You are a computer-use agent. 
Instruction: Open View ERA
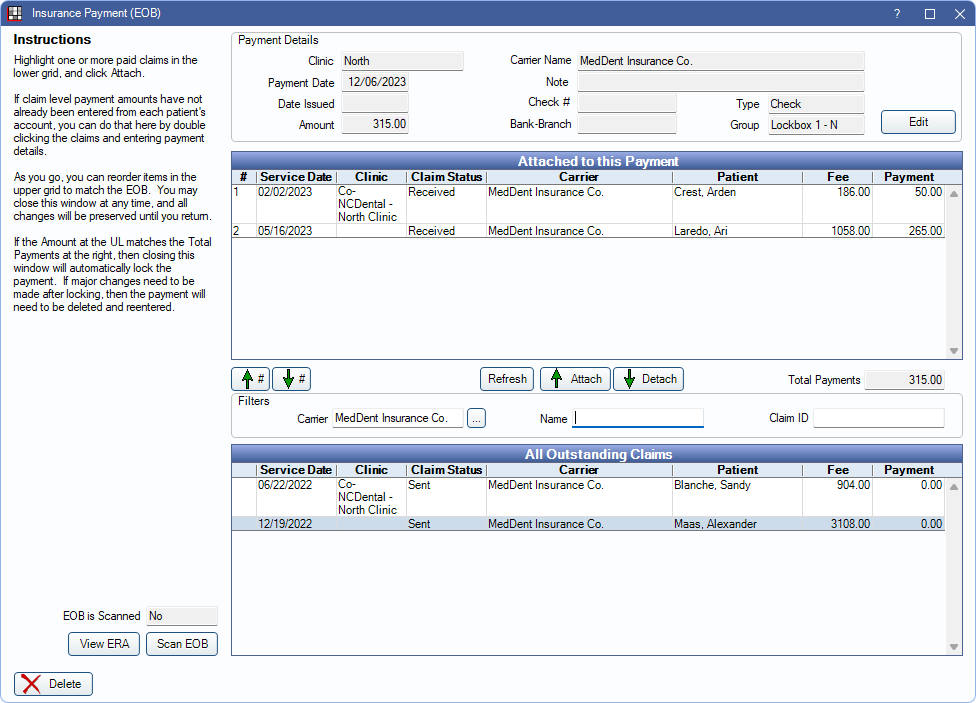click(104, 644)
